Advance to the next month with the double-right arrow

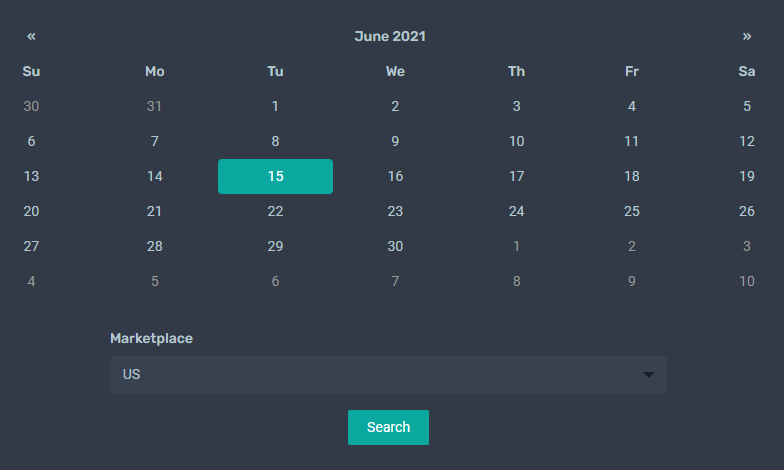point(746,36)
